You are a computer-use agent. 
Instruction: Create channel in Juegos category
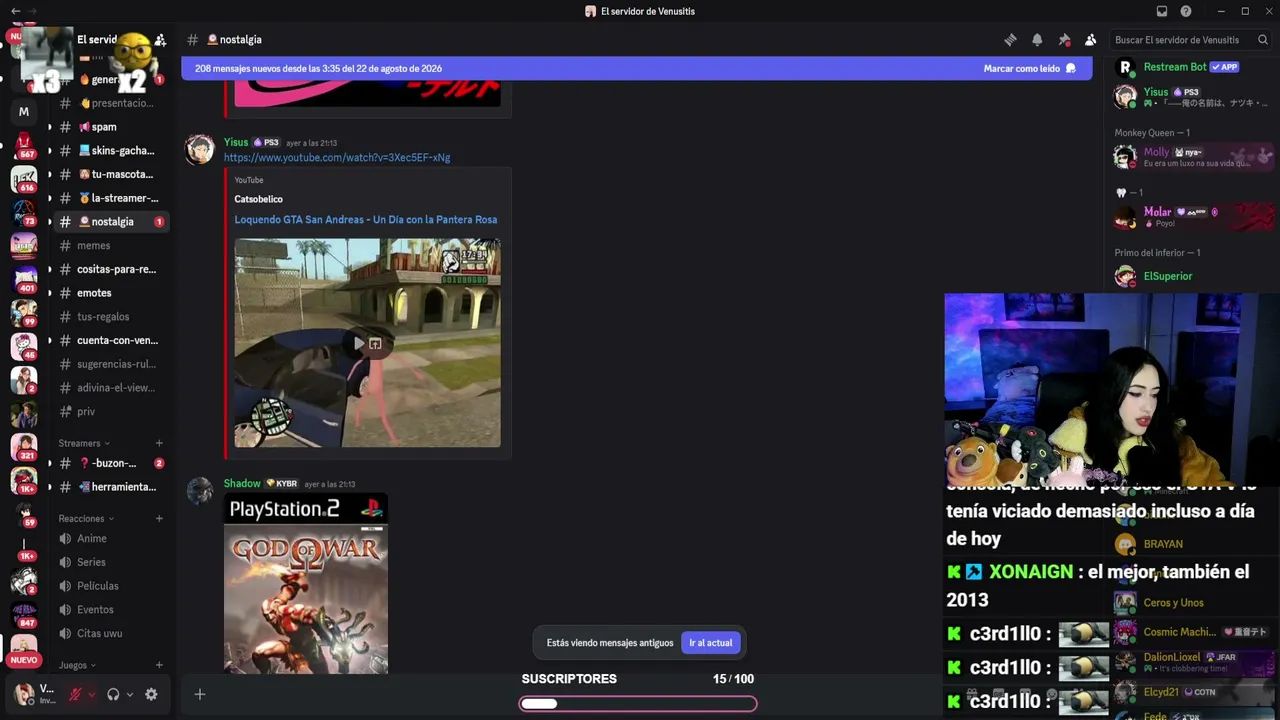coord(159,665)
